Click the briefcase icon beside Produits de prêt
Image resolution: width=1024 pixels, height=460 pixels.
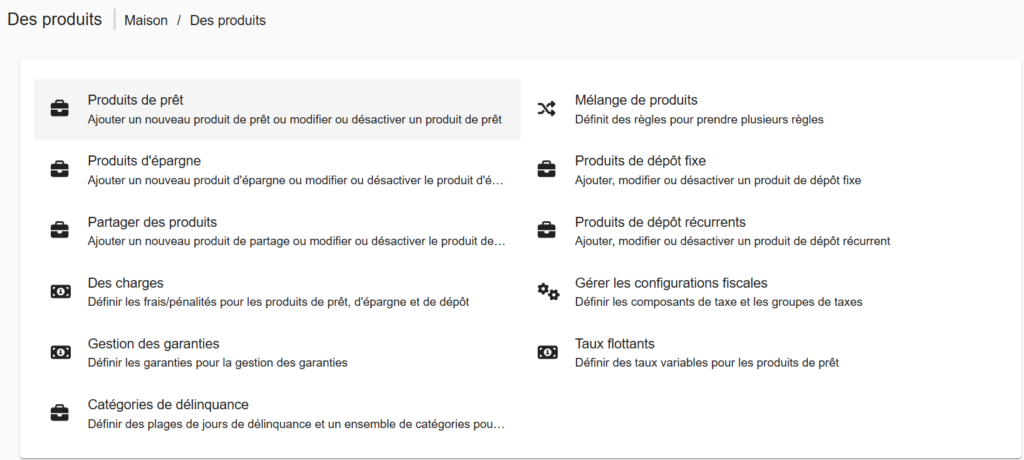pos(60,109)
